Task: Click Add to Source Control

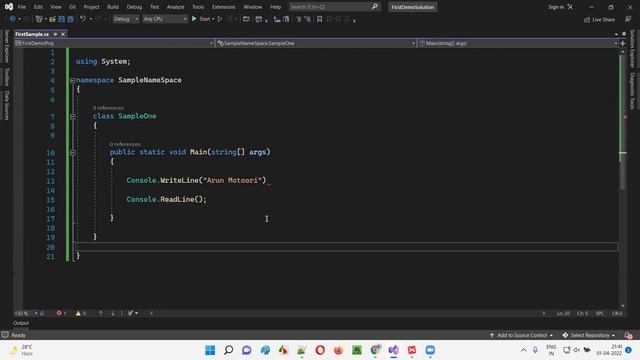Action: [x=522, y=336]
